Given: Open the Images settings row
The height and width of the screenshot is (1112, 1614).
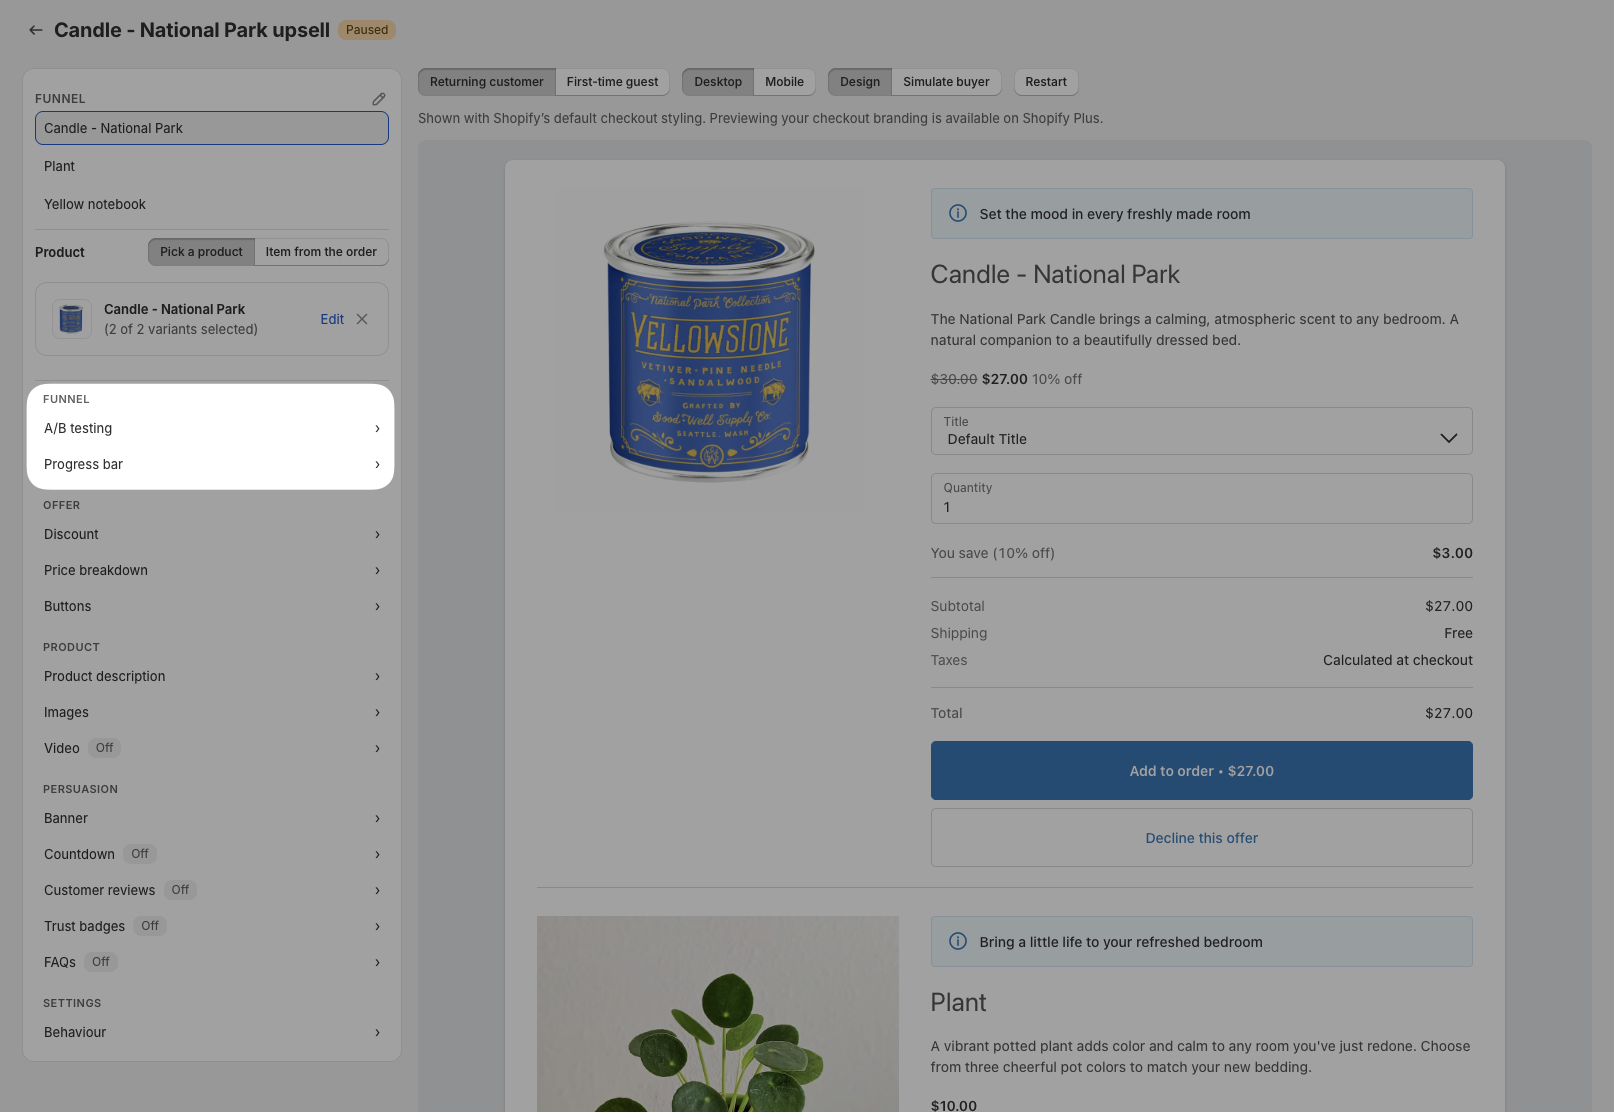Looking at the screenshot, I should [212, 712].
